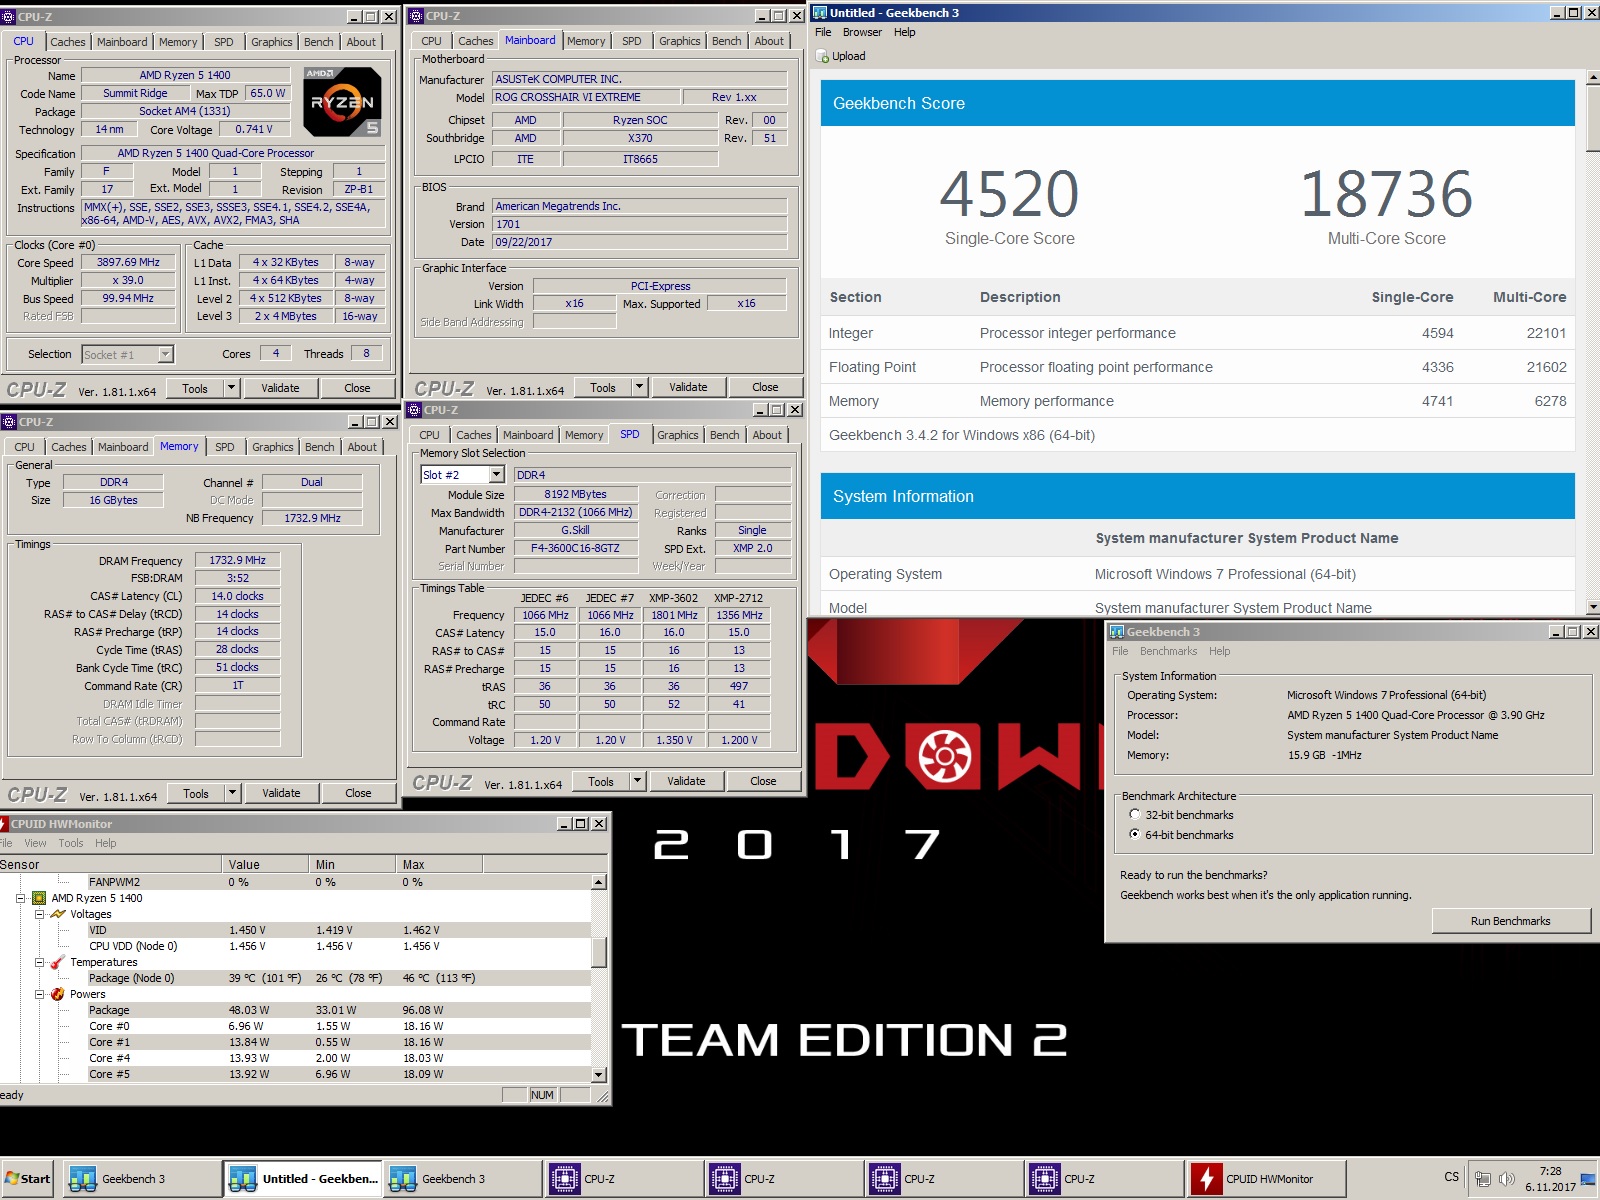
Task: Click the Voltages lightning icon in HWMonitor tree
Action: pyautogui.click(x=58, y=914)
